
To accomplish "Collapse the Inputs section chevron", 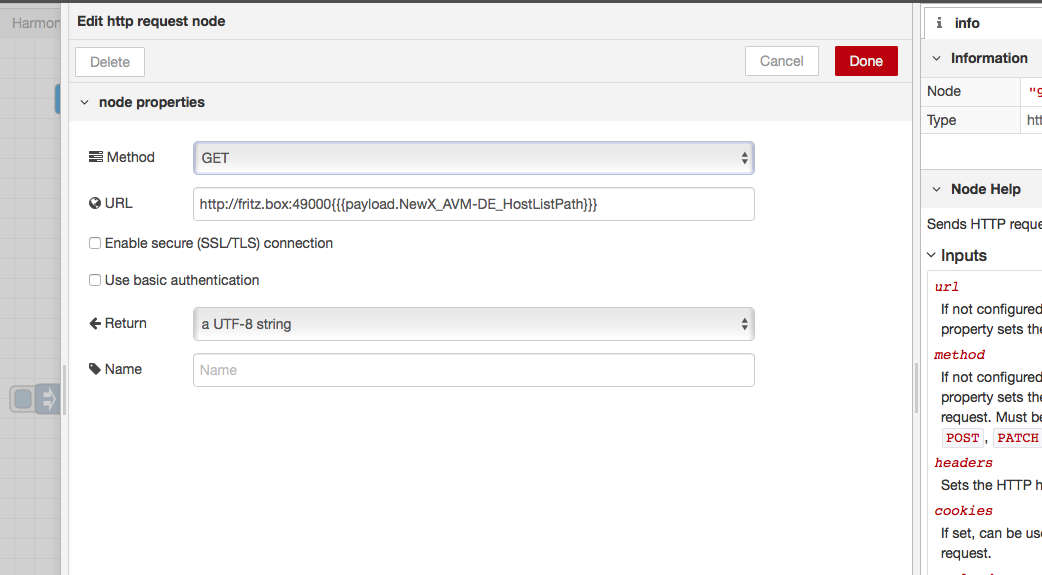I will click(x=931, y=255).
